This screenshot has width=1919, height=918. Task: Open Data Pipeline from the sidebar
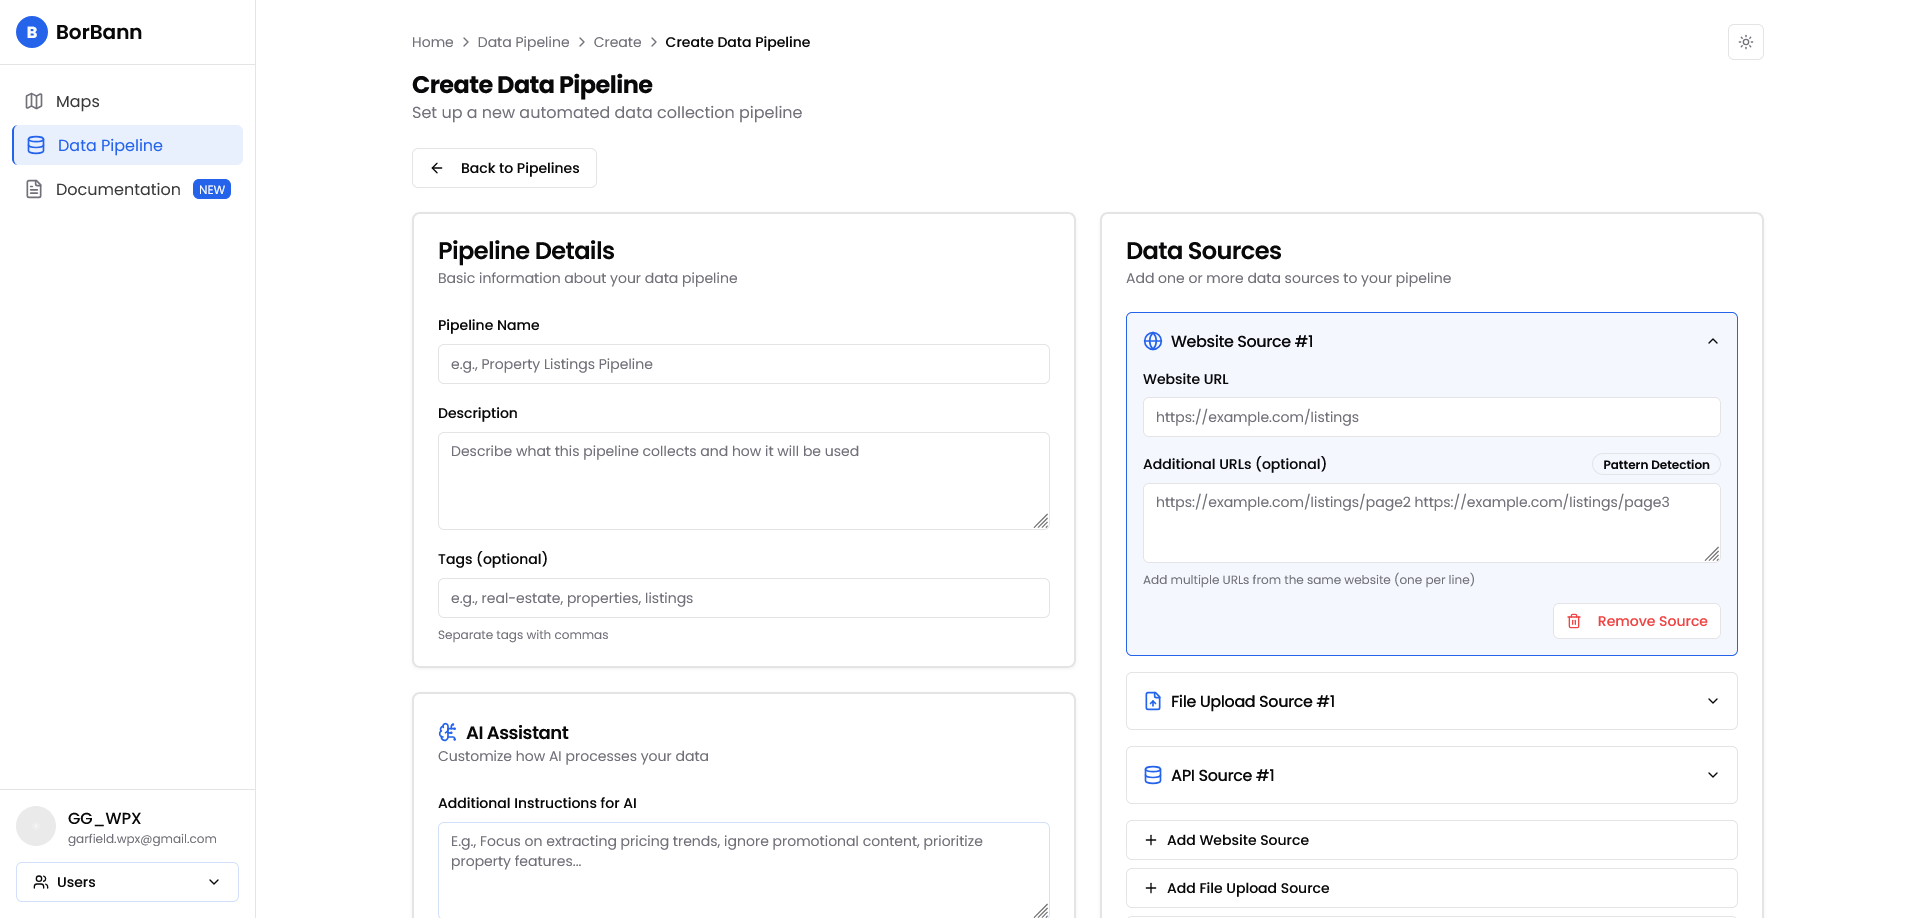coord(110,145)
